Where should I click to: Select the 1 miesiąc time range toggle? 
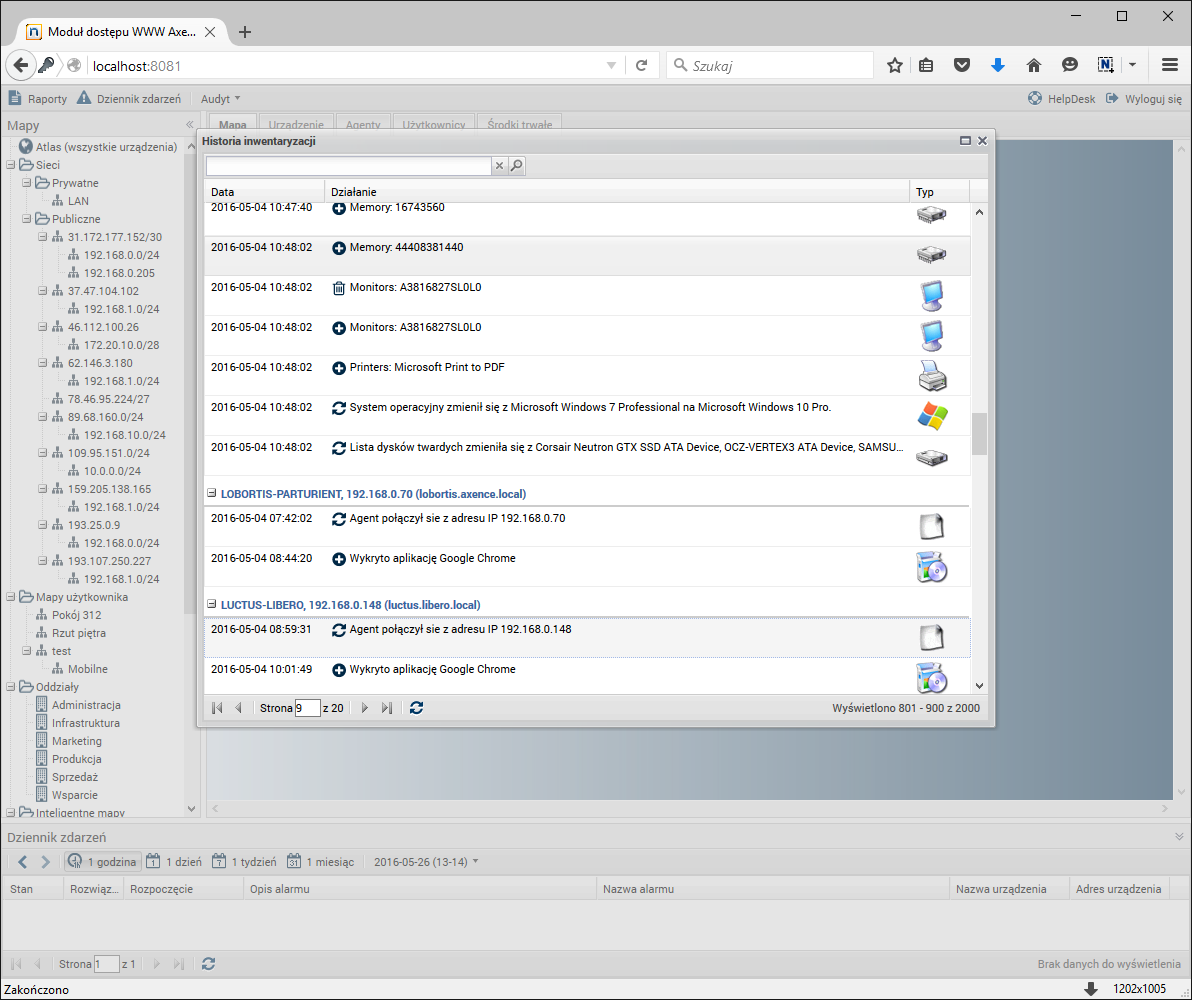(x=320, y=862)
